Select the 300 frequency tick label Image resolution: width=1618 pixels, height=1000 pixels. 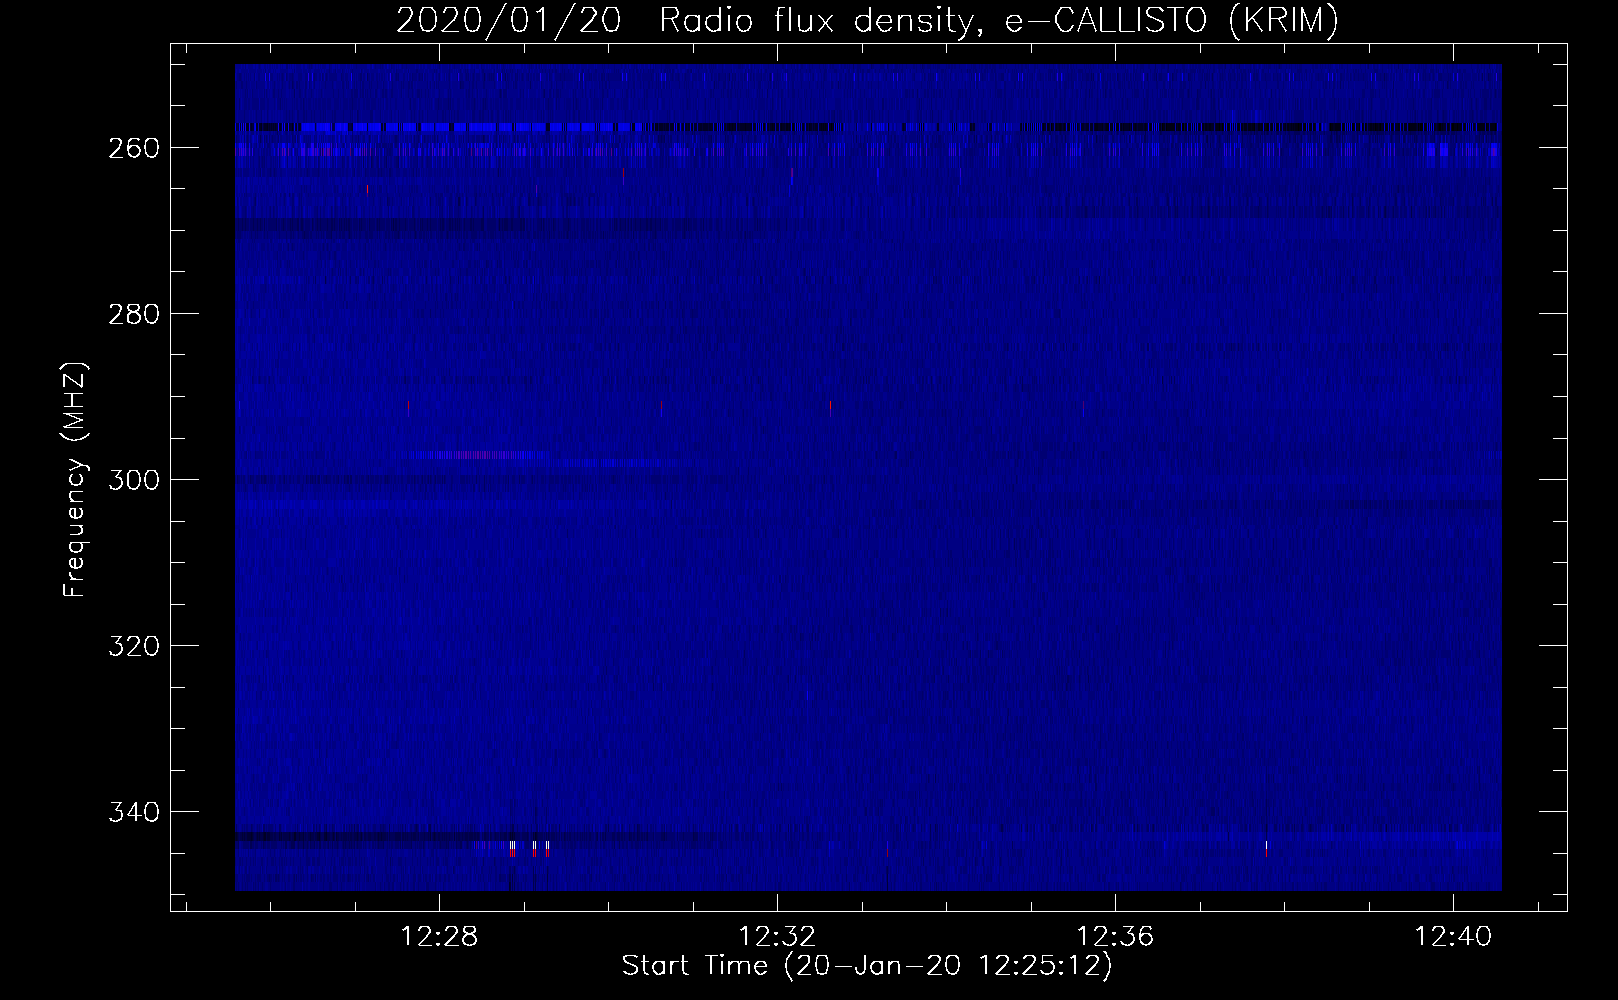[x=133, y=480]
